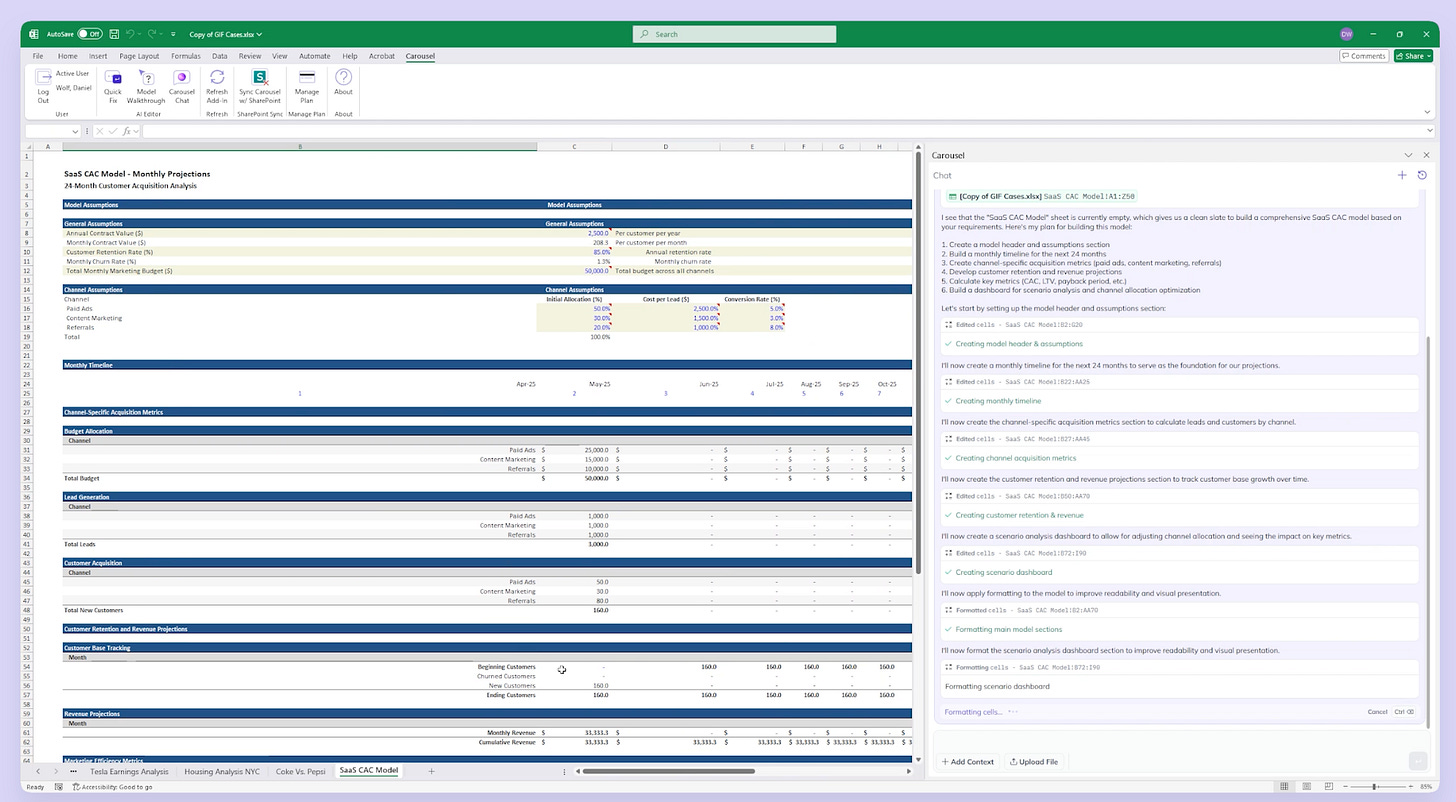Viewport: 1456px width, 802px height.
Task: Collapse the Carousel pane options chevron
Action: (x=1408, y=155)
